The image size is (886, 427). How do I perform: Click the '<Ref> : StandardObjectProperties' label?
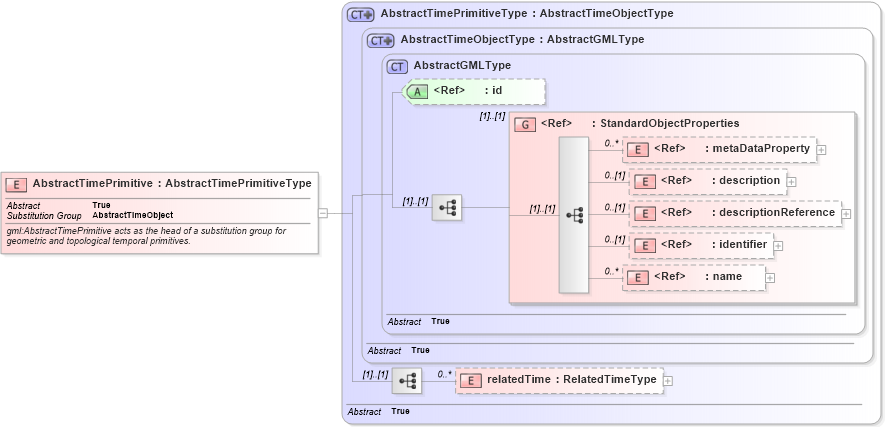coord(640,124)
